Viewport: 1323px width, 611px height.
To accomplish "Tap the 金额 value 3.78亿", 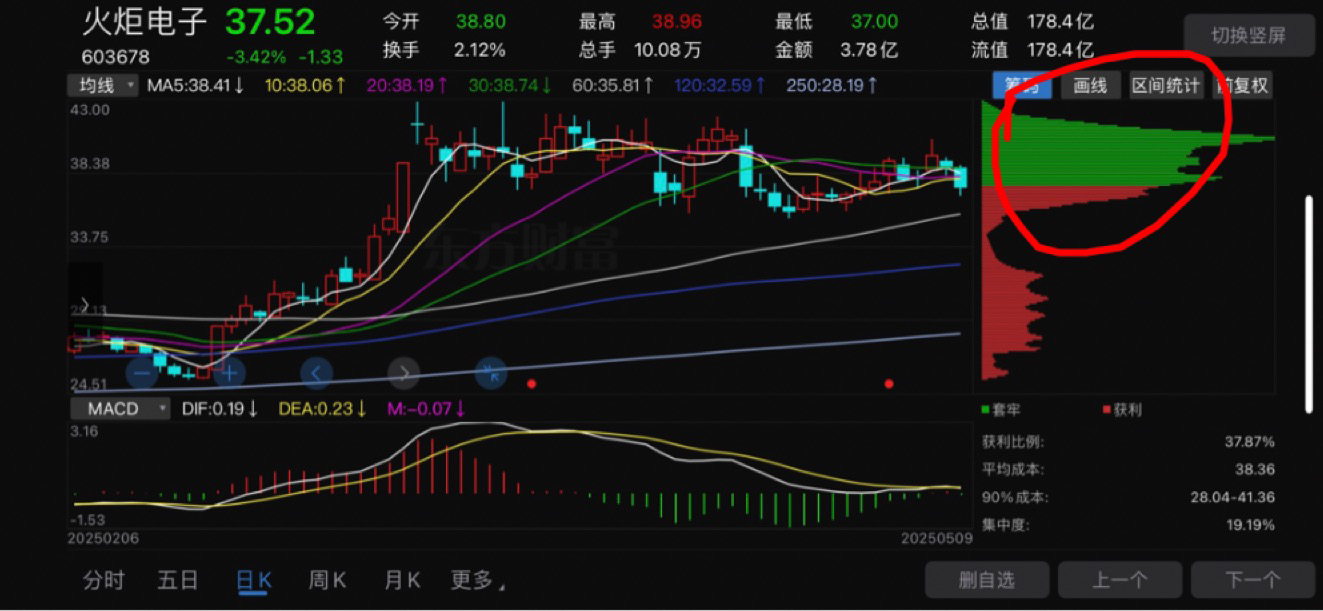I will pyautogui.click(x=869, y=49).
